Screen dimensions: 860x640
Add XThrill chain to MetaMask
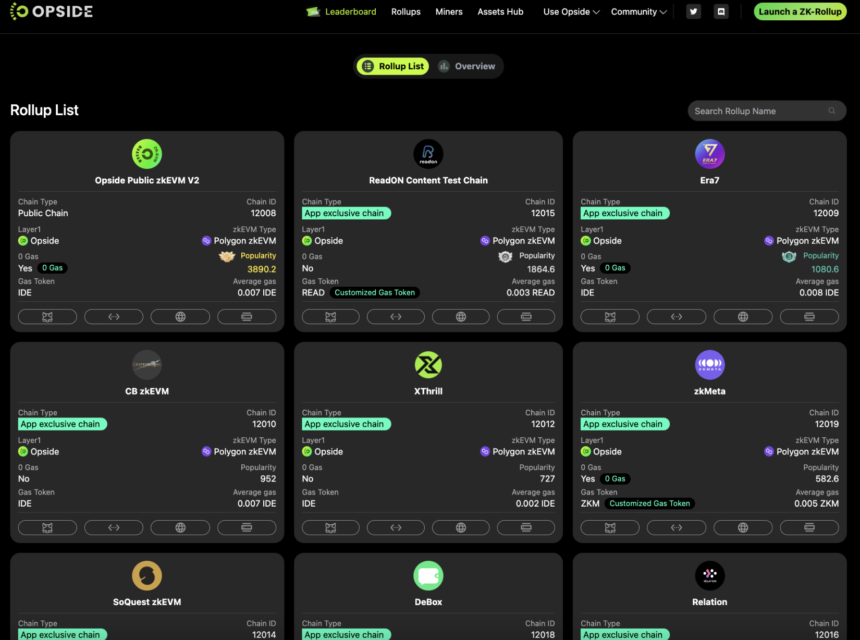(x=331, y=528)
